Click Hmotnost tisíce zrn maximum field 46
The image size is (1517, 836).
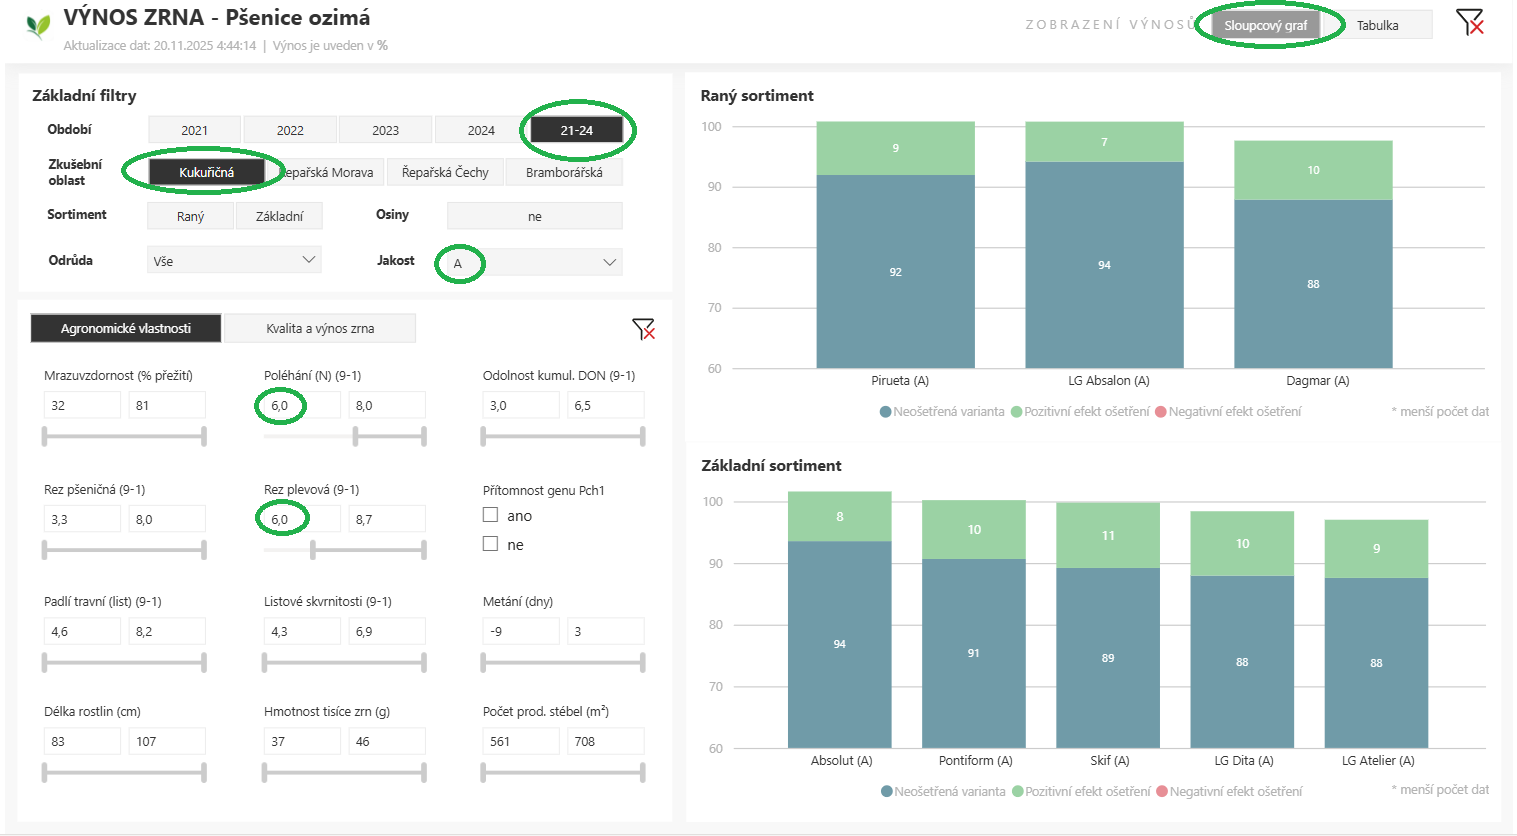(x=387, y=741)
